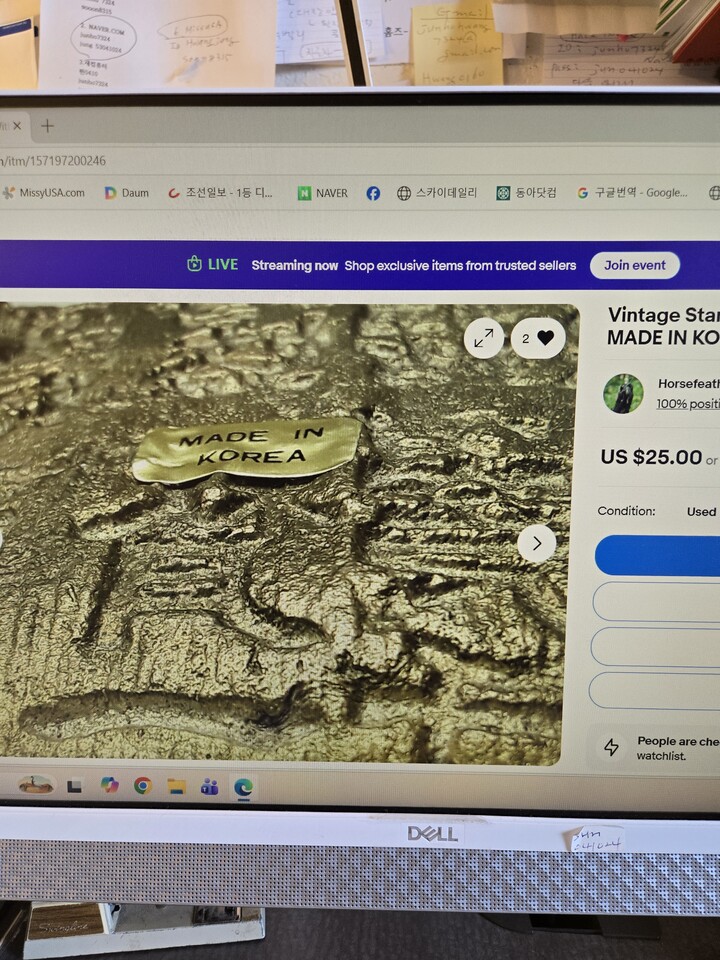
Task: Open File Explorer from the taskbar
Action: (176, 786)
